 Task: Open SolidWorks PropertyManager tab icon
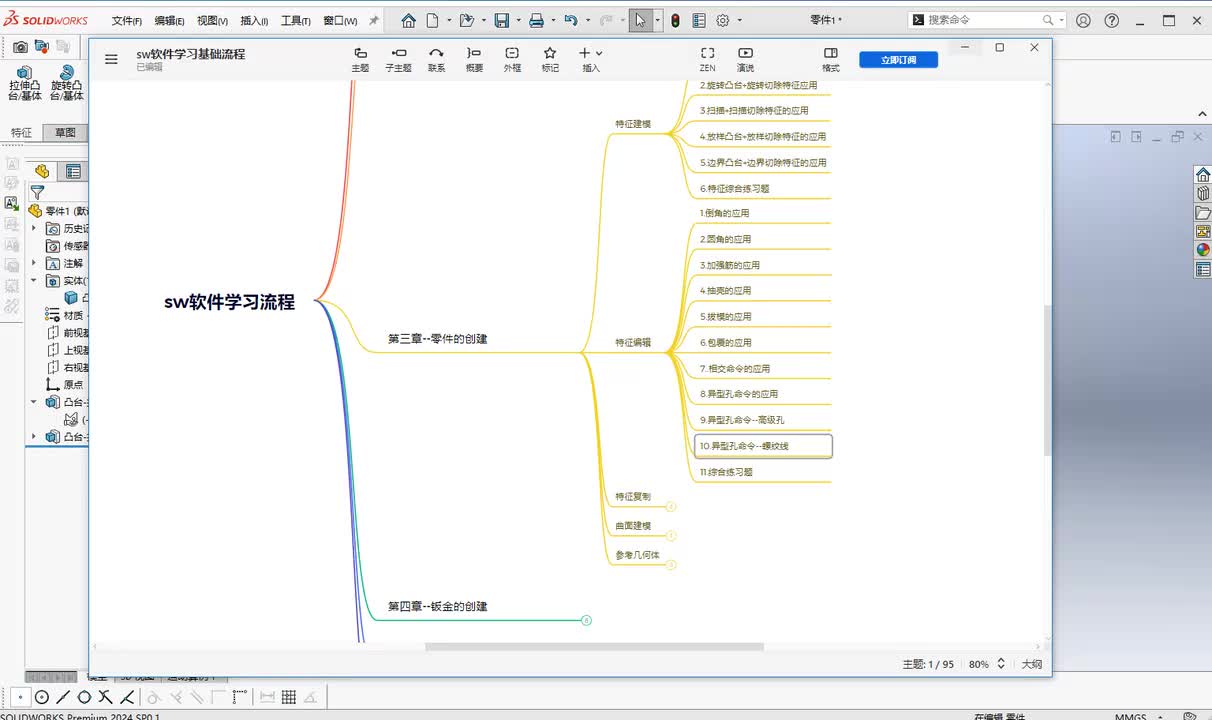(x=73, y=171)
